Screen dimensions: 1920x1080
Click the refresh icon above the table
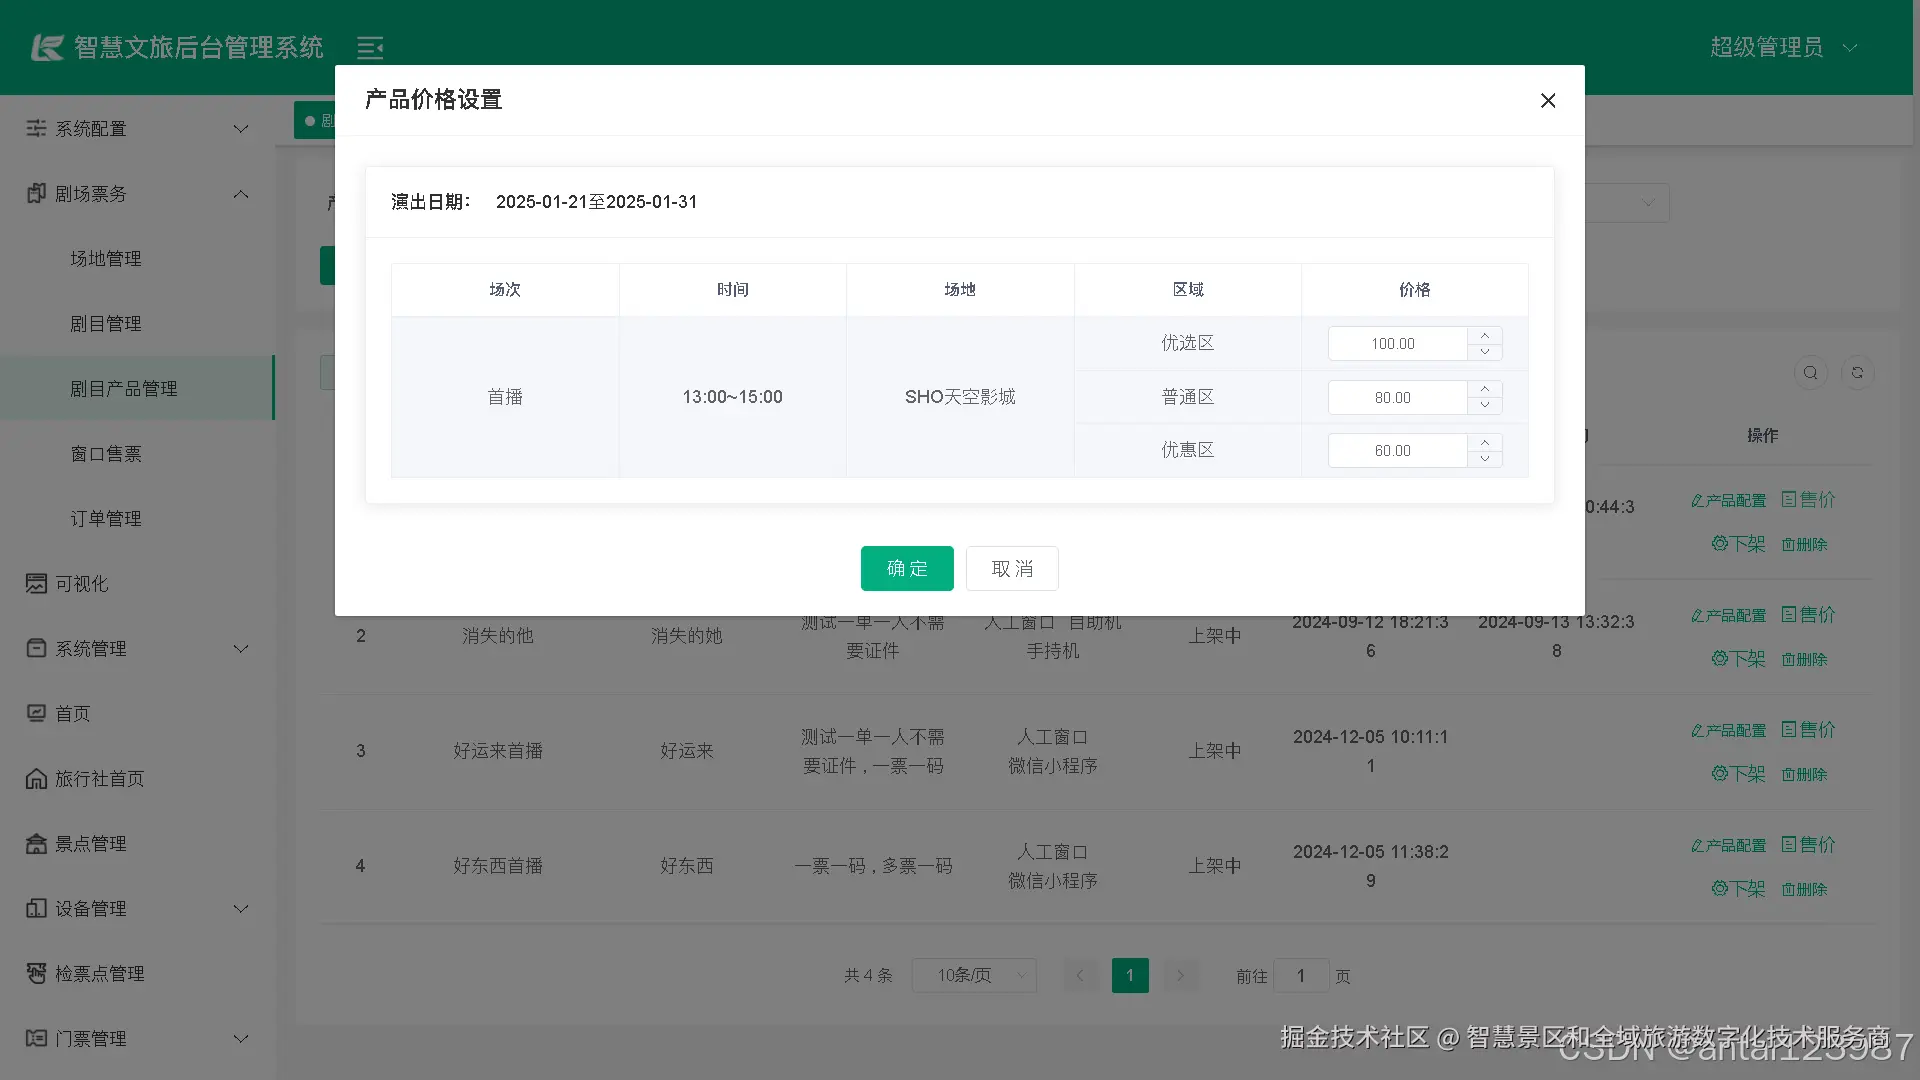coord(1857,373)
